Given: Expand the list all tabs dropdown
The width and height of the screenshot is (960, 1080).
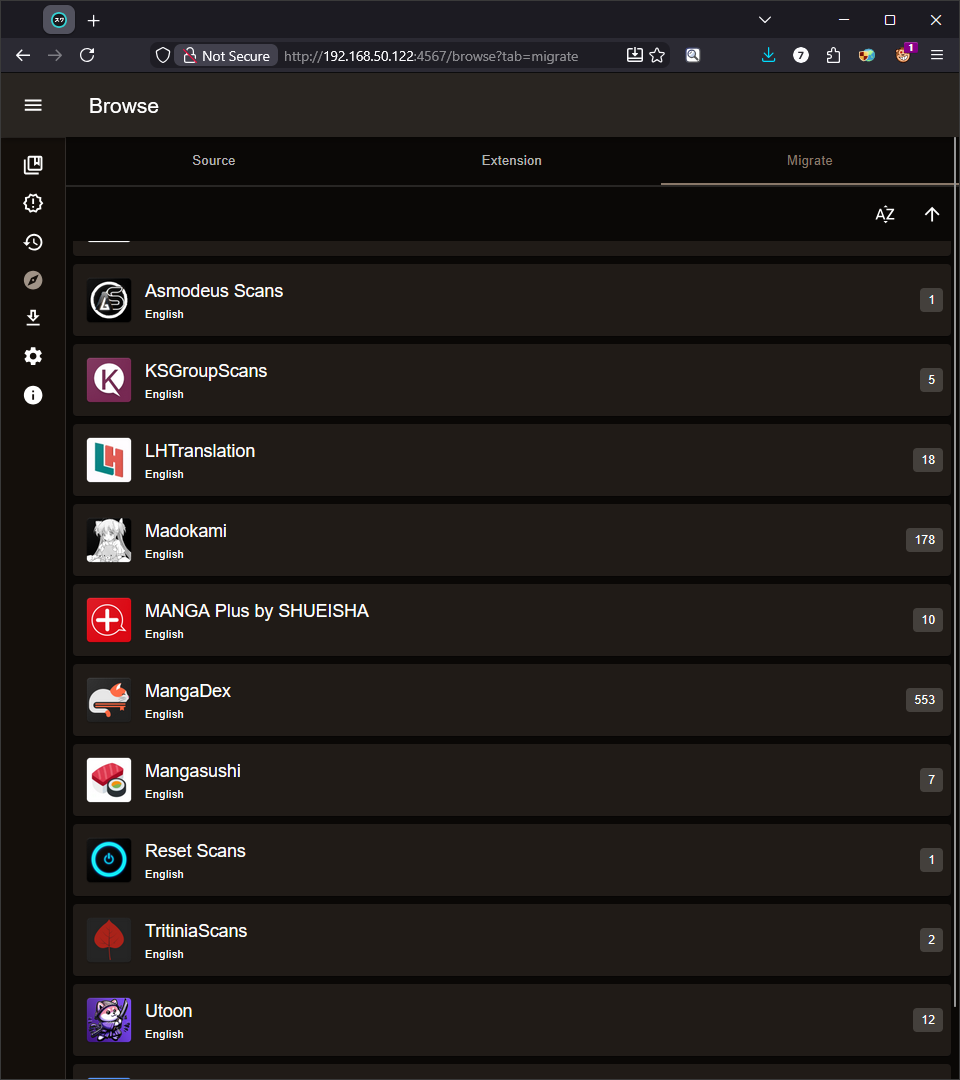Looking at the screenshot, I should (764, 20).
